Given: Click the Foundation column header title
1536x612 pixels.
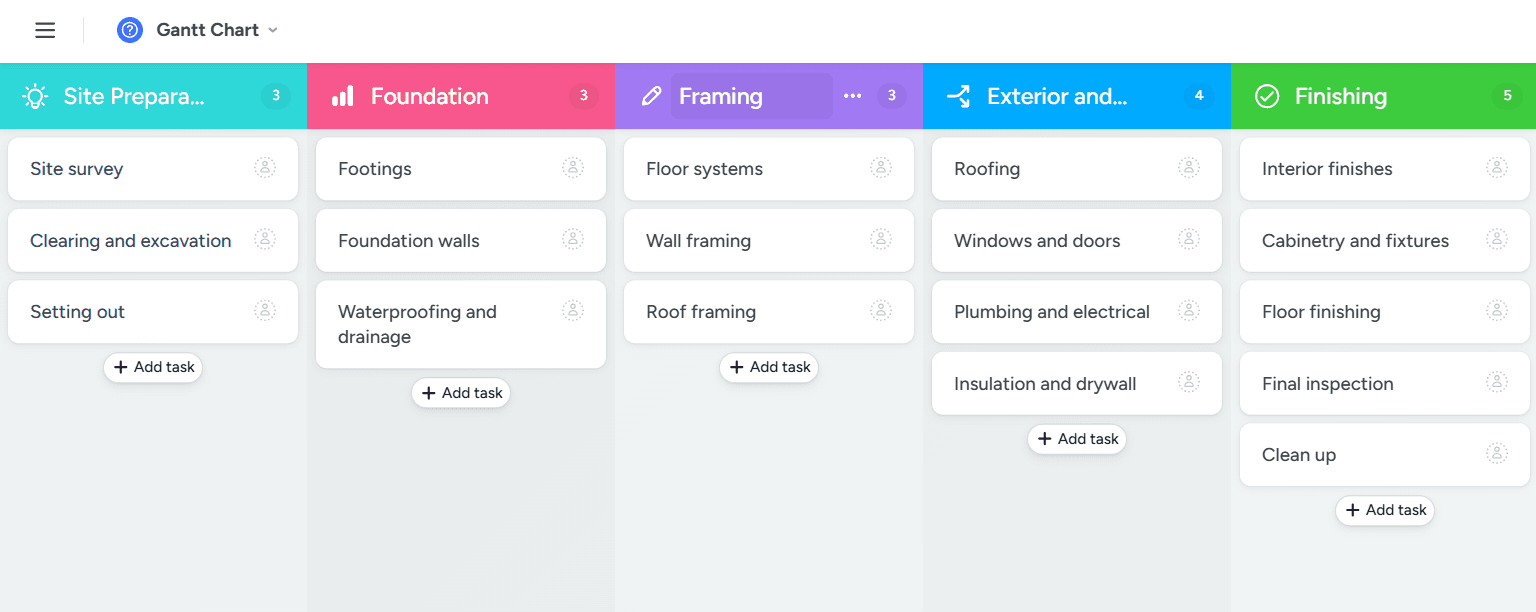Looking at the screenshot, I should tap(430, 96).
